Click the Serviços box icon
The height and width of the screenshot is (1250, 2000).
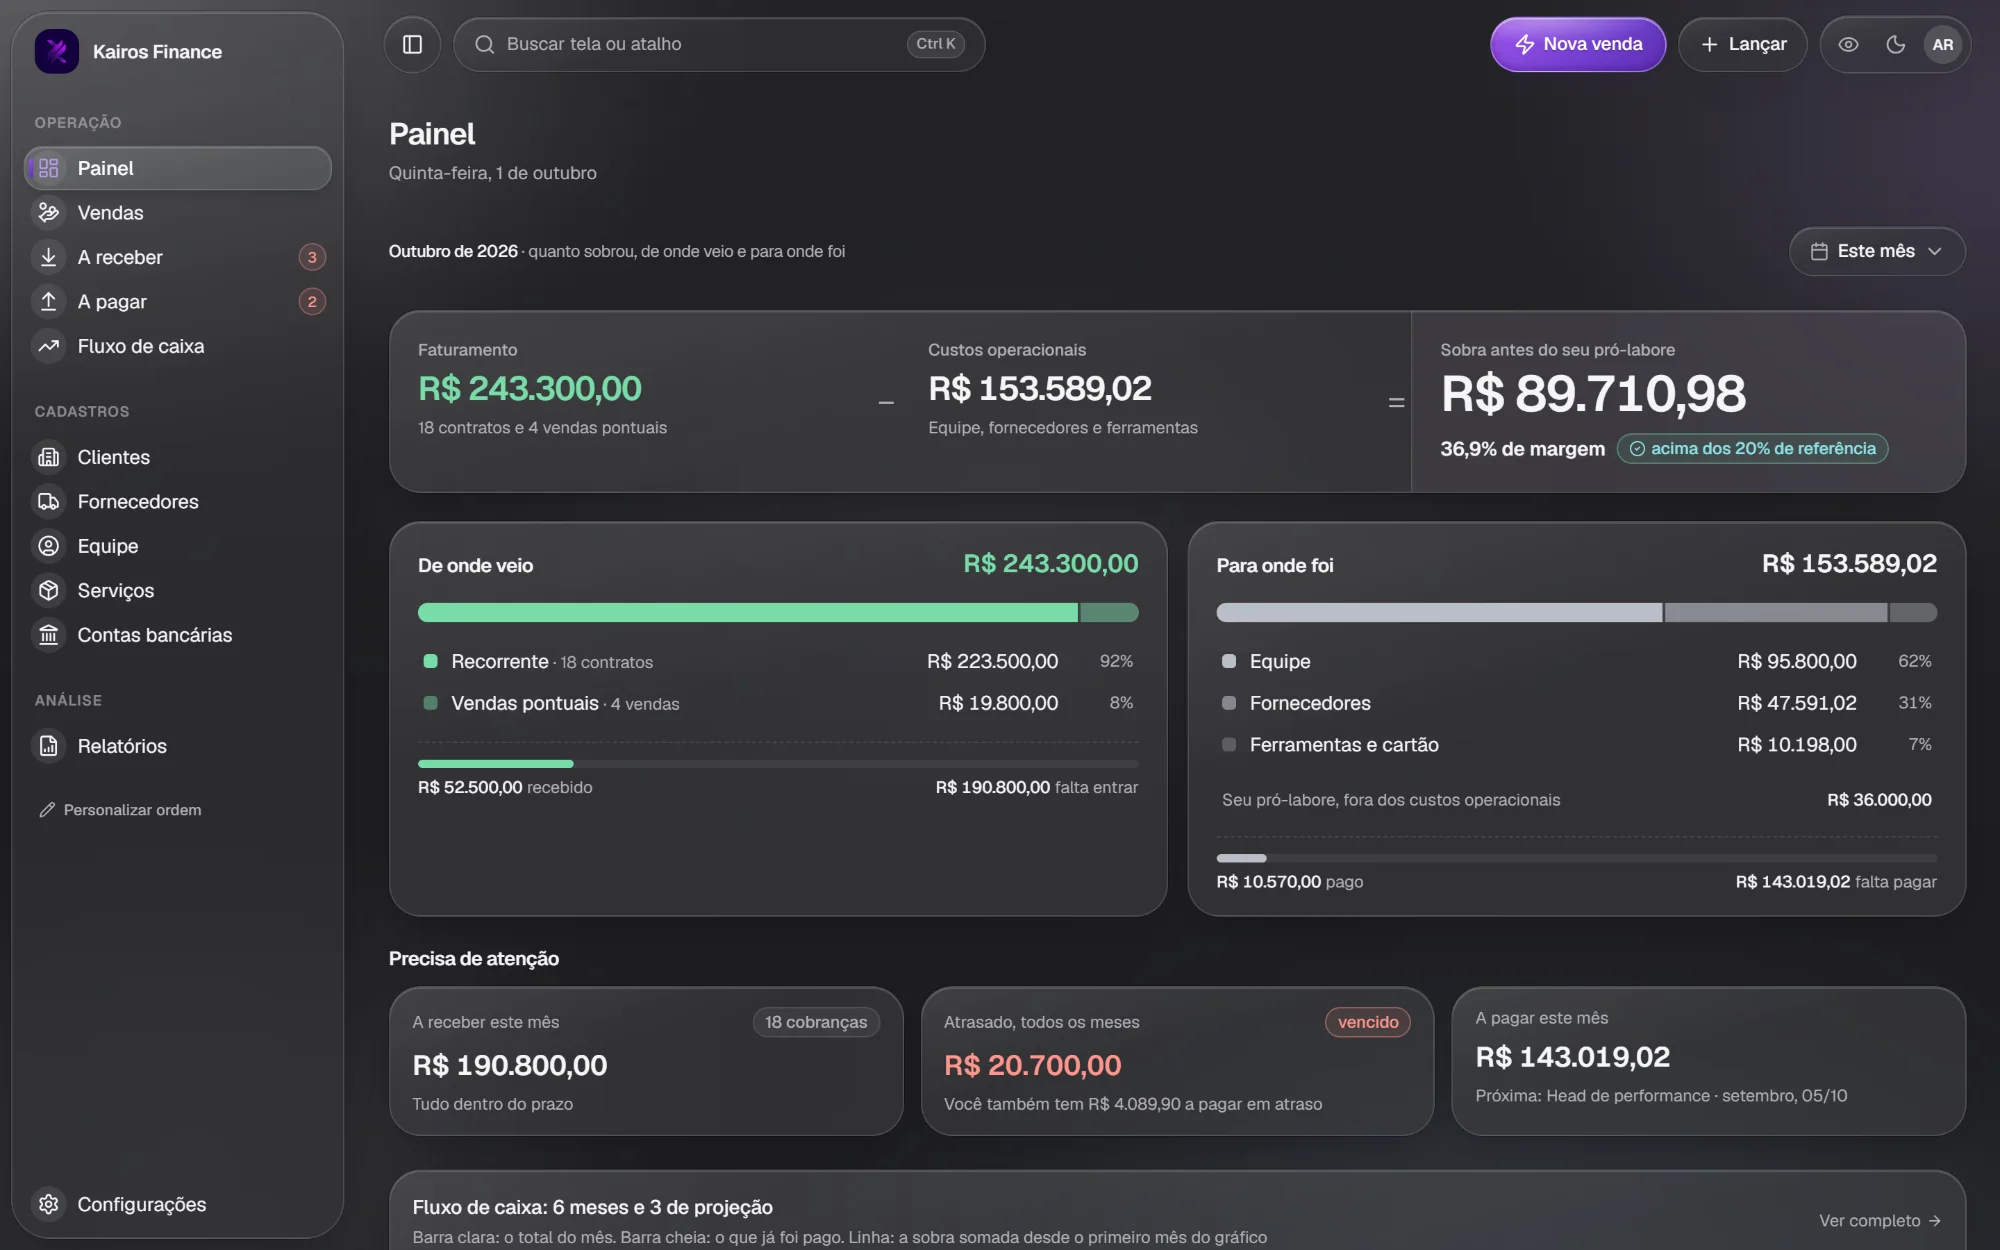[48, 590]
